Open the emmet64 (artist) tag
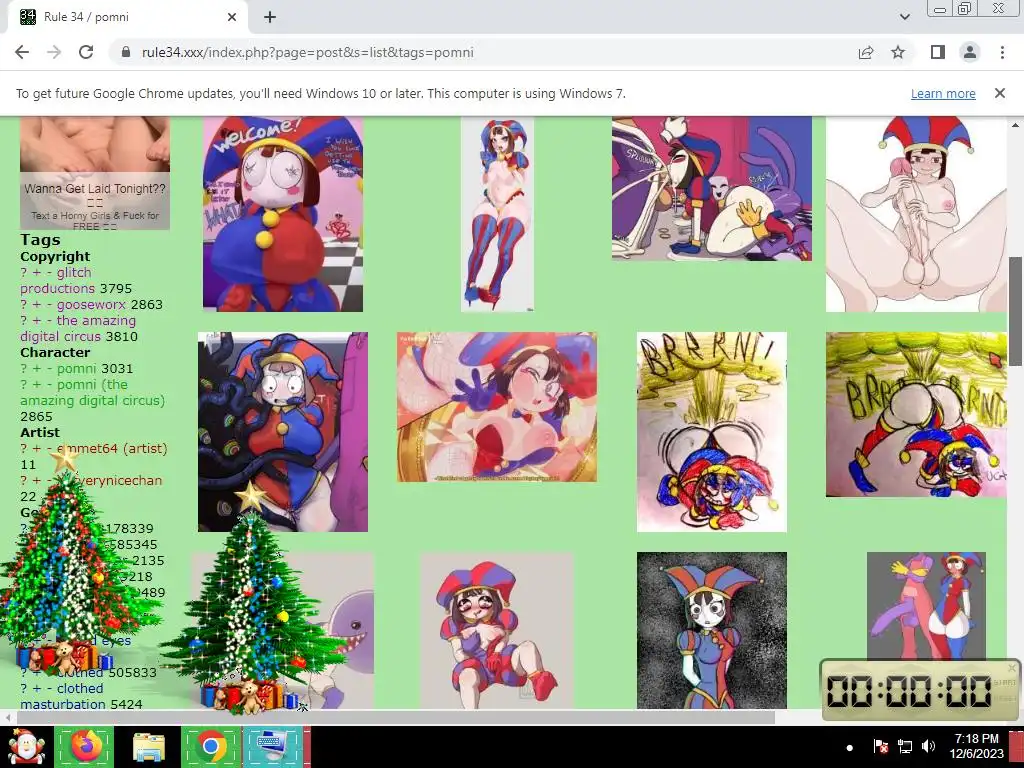Viewport: 1024px width, 768px height. 112,448
